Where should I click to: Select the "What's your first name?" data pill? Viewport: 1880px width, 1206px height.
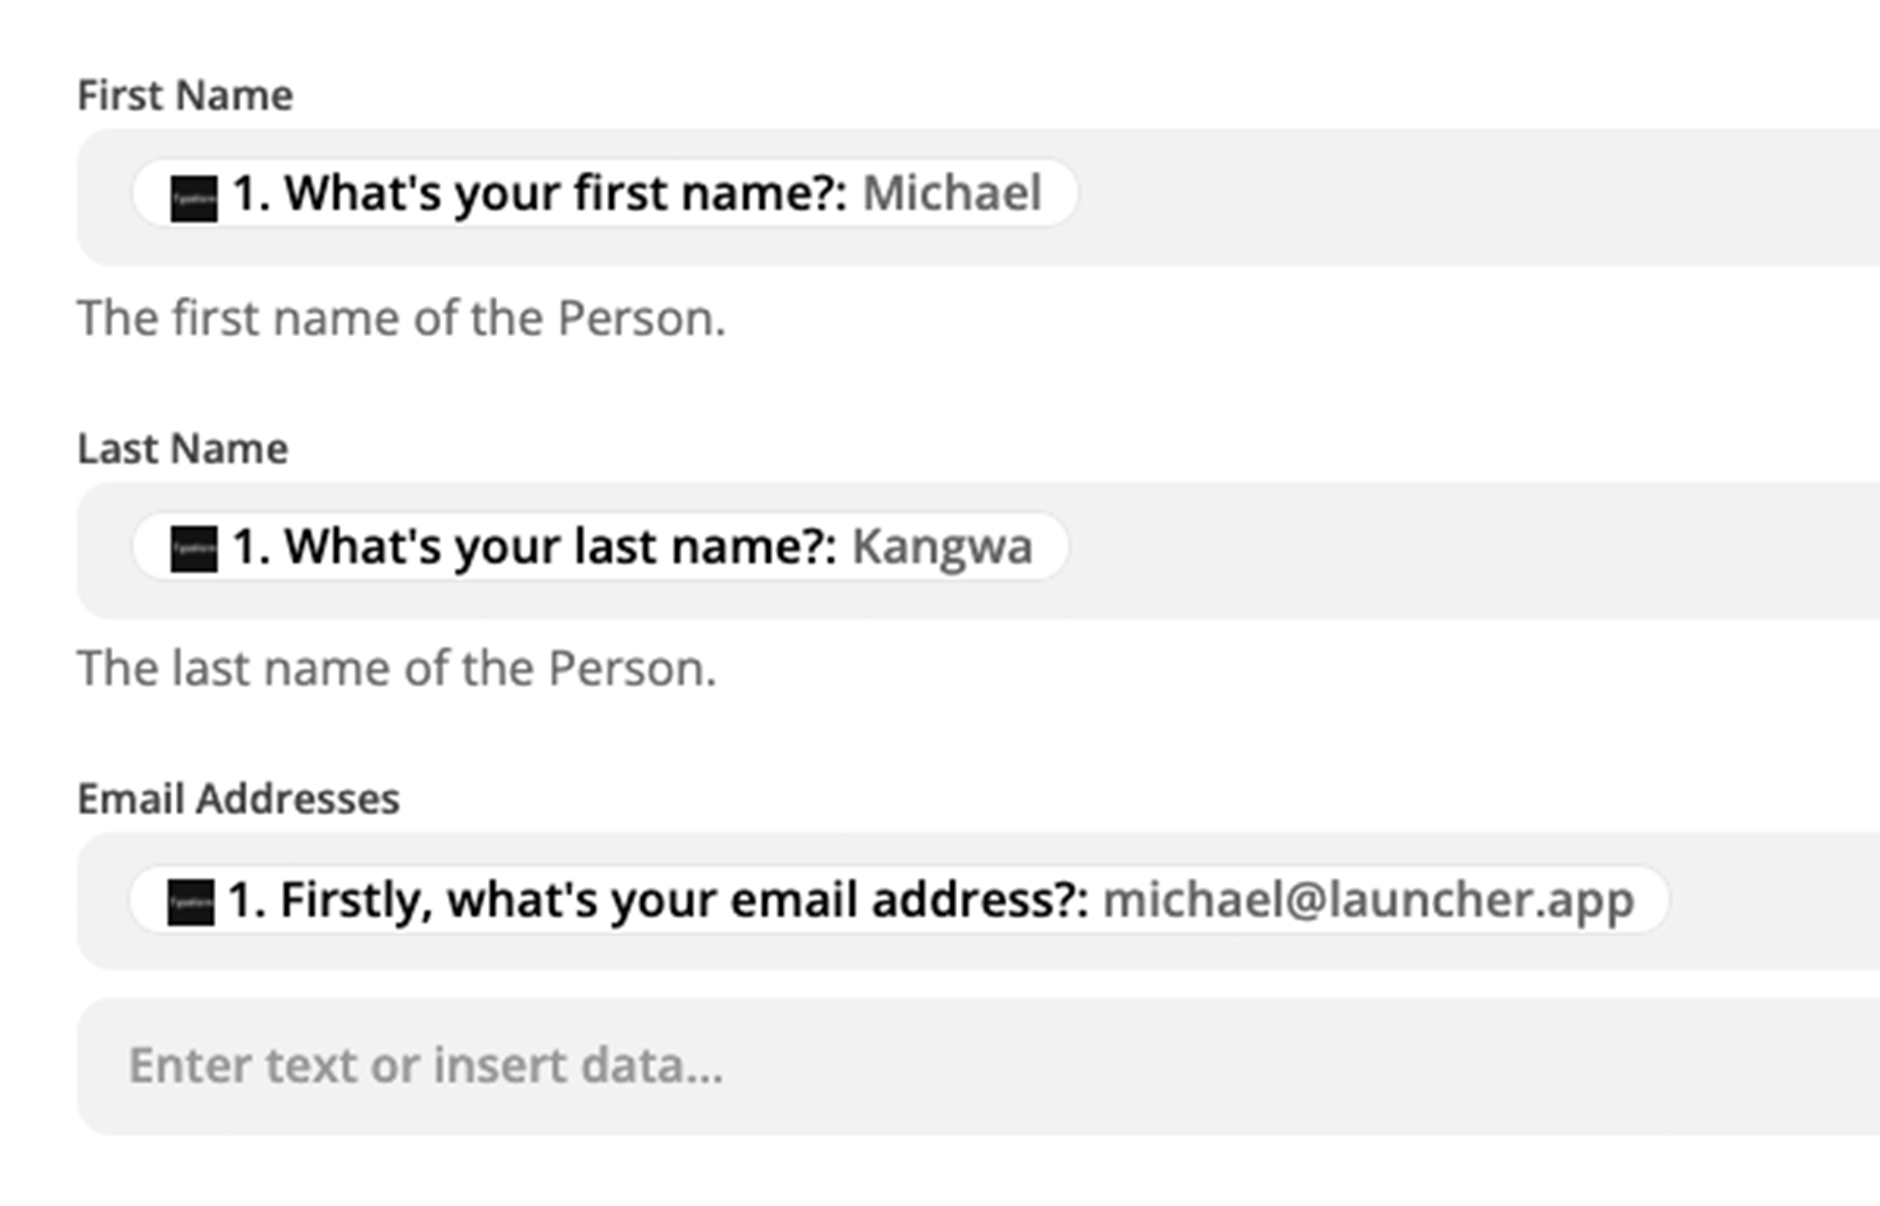pyautogui.click(x=604, y=193)
